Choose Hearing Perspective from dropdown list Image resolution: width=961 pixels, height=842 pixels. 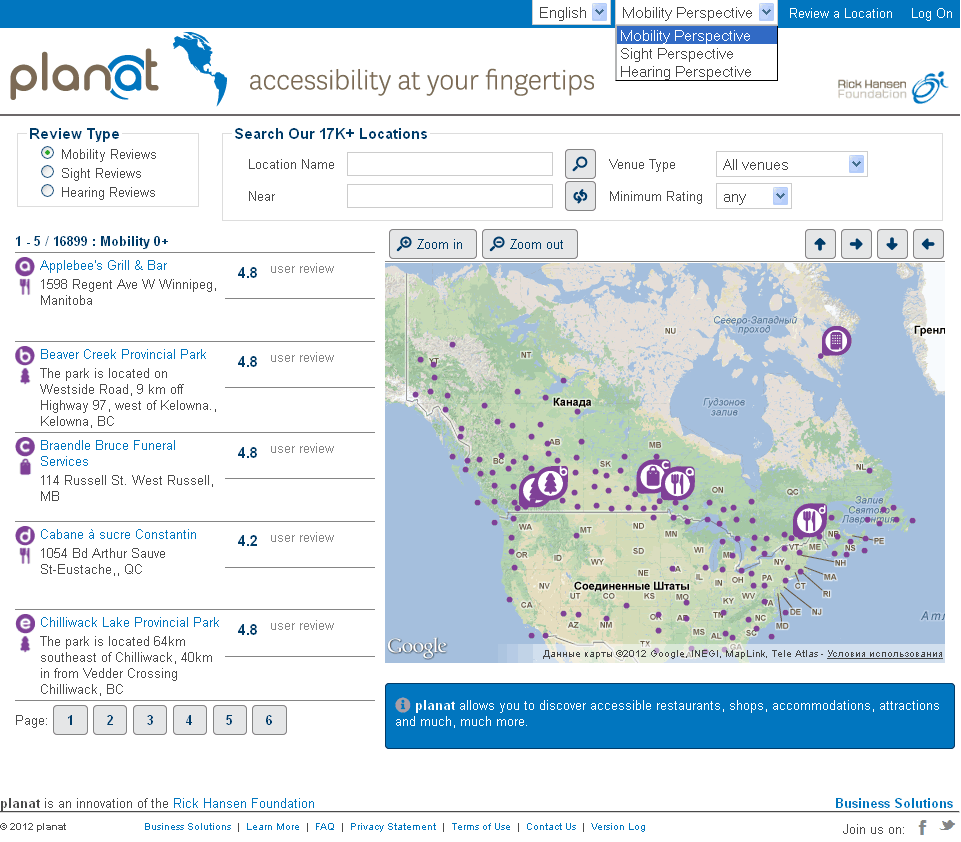coord(697,72)
